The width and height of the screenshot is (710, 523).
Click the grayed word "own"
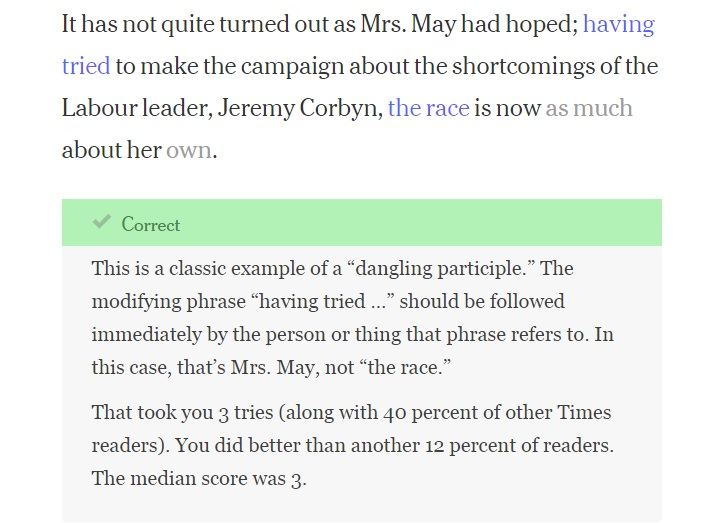(x=189, y=150)
